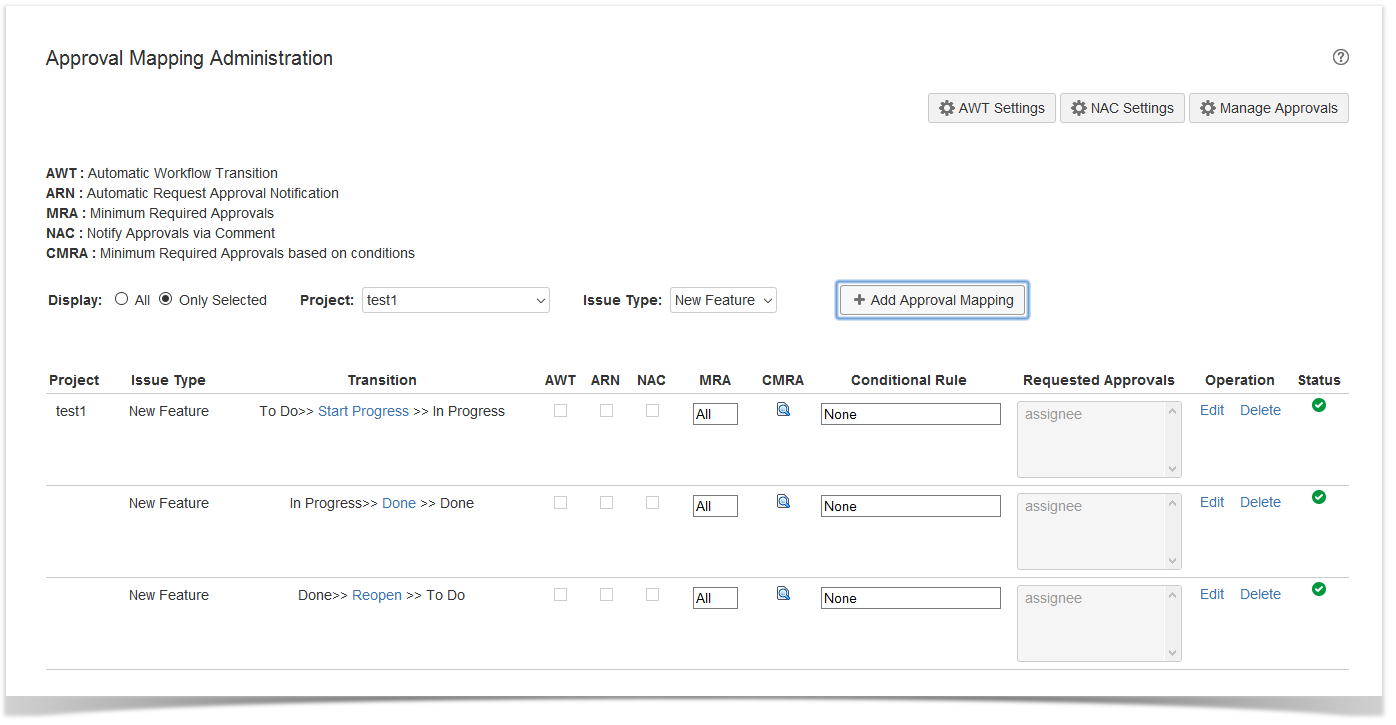Click Delete link for Reopen transition row
This screenshot has width=1396, height=725.
tap(1260, 594)
